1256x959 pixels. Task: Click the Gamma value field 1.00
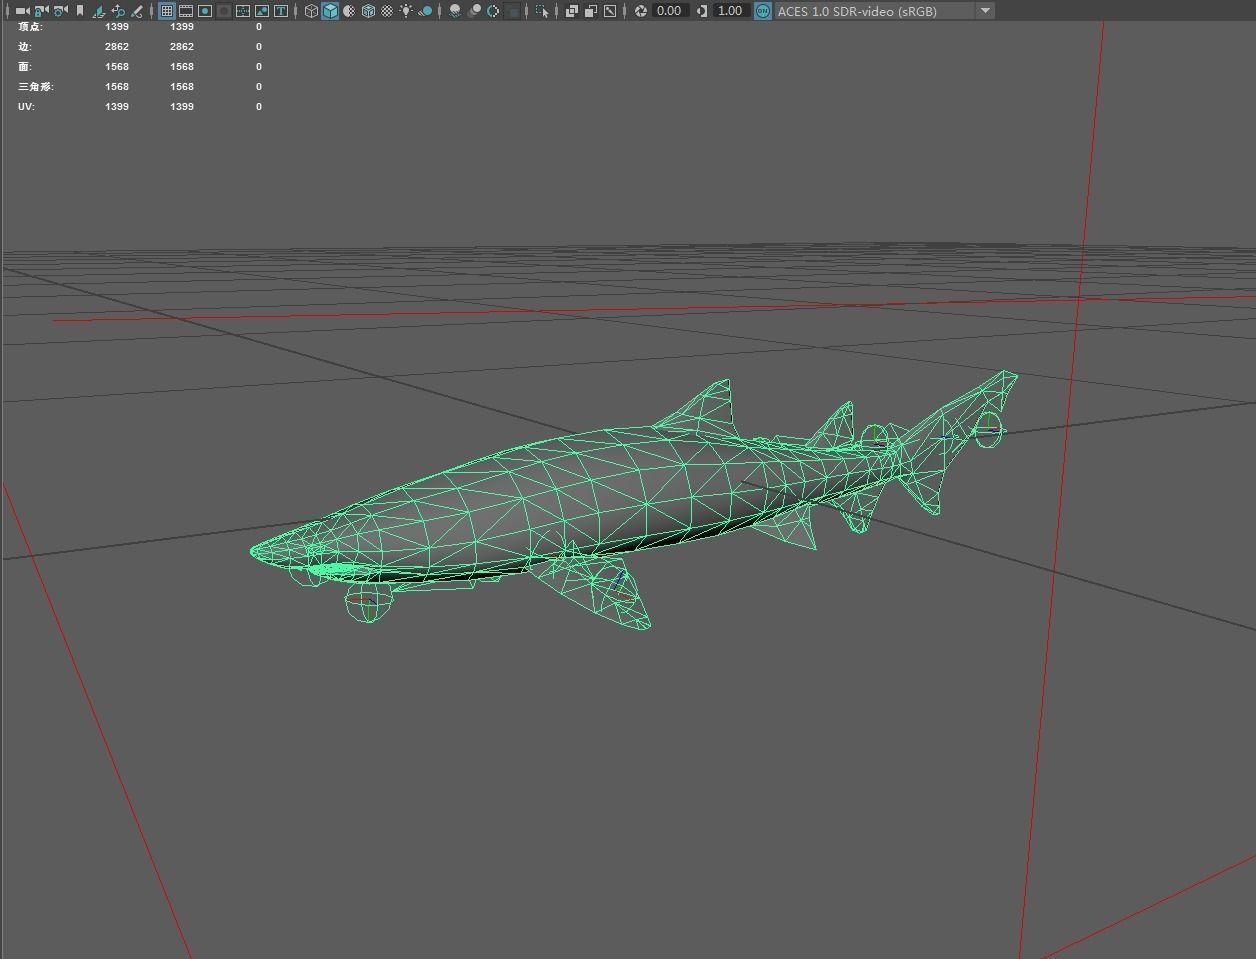(x=731, y=11)
